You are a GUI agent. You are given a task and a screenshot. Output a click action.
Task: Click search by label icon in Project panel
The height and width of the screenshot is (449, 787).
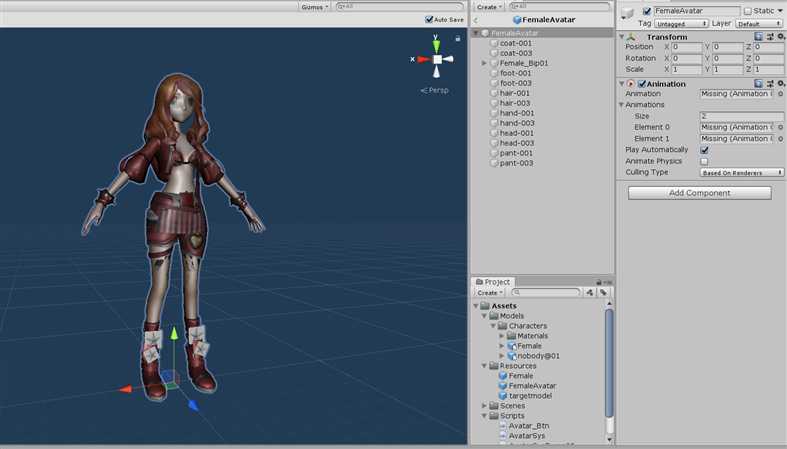click(602, 293)
